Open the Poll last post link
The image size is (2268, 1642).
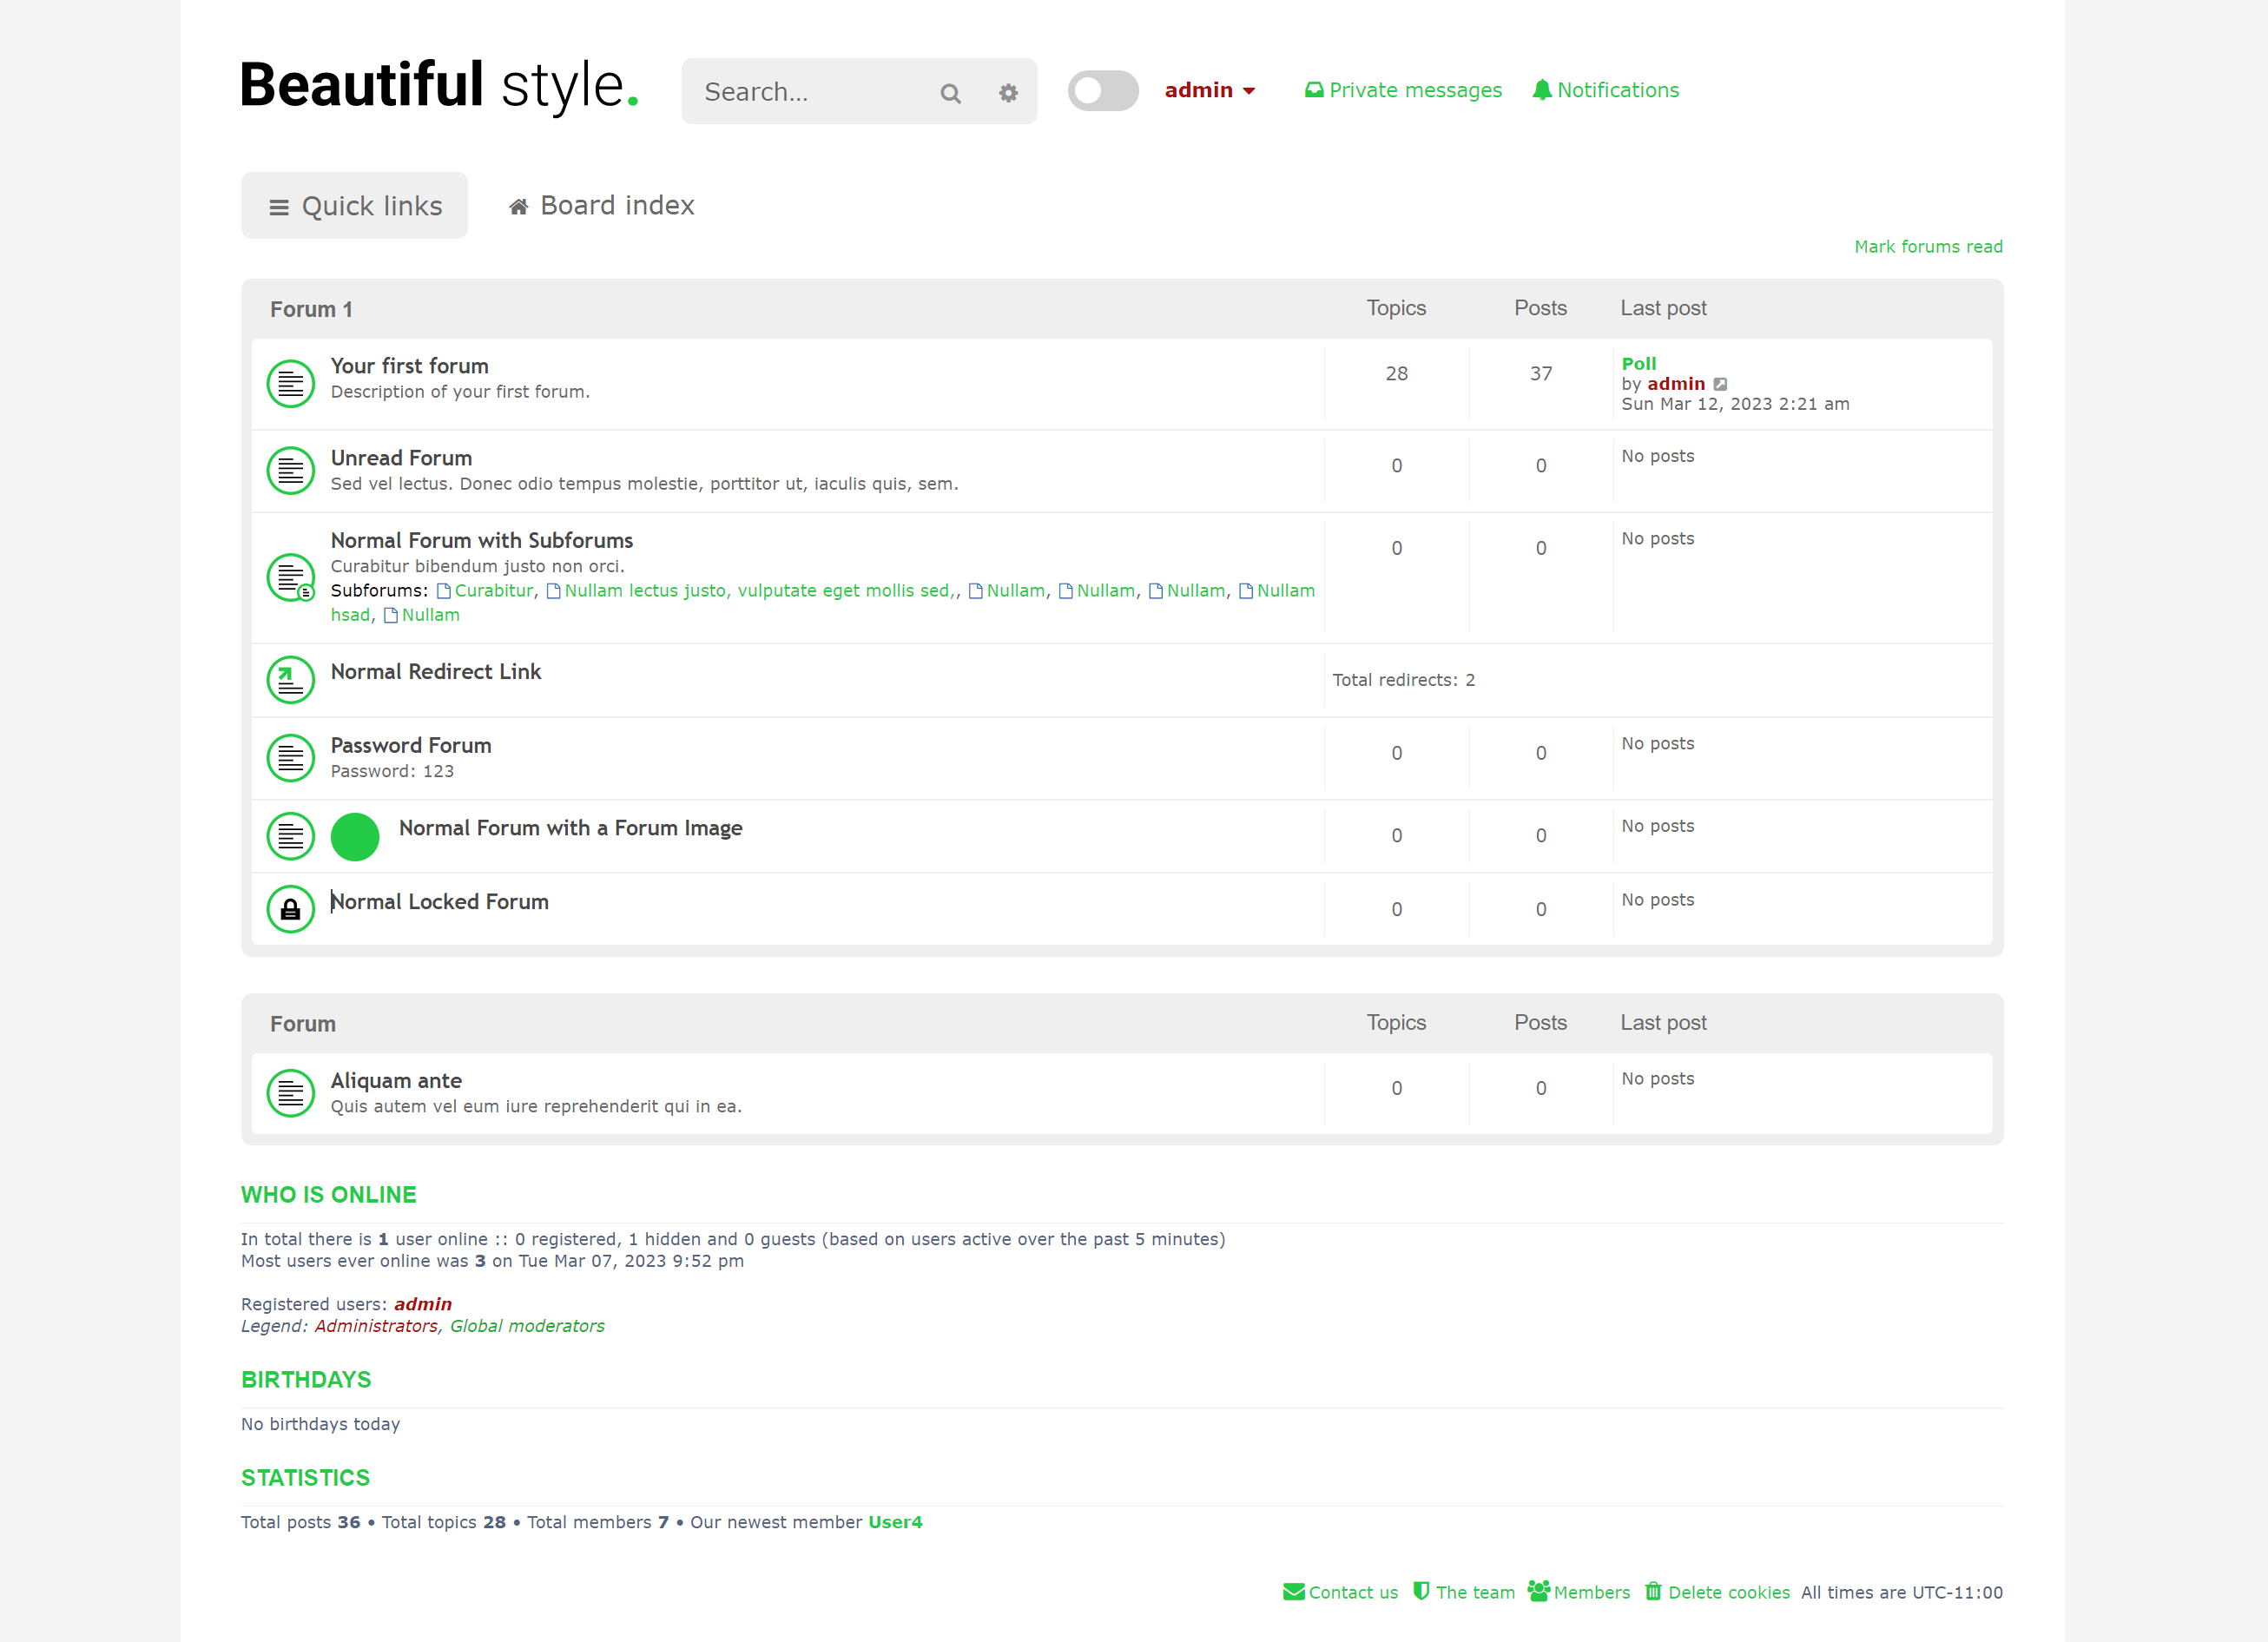1639,363
